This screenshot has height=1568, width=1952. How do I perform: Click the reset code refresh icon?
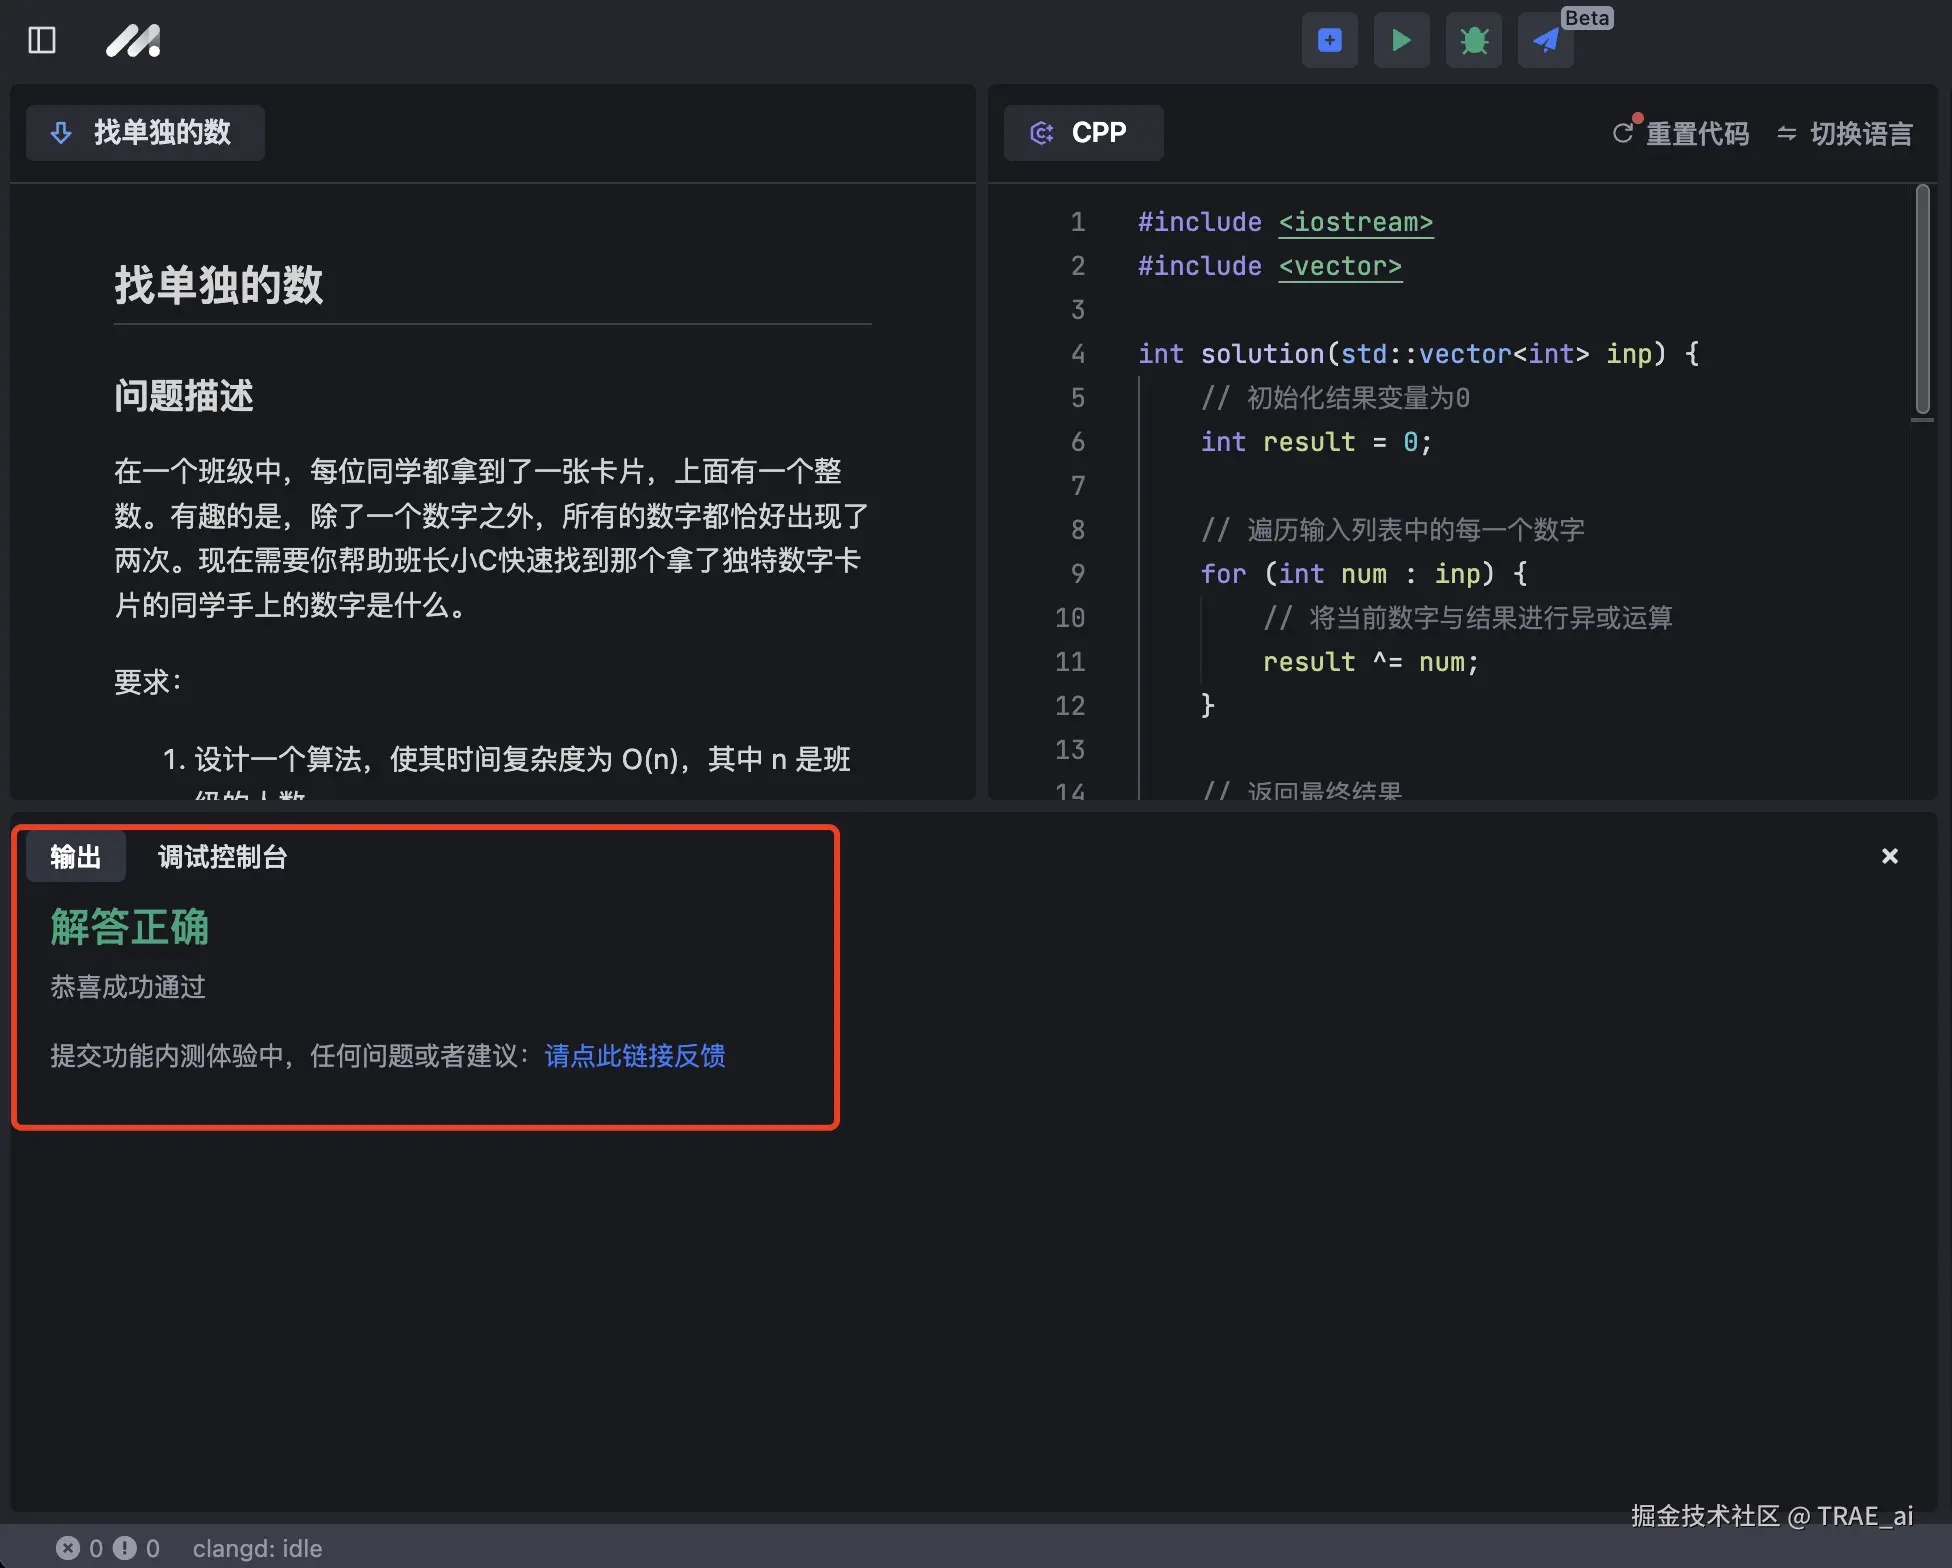[1623, 133]
